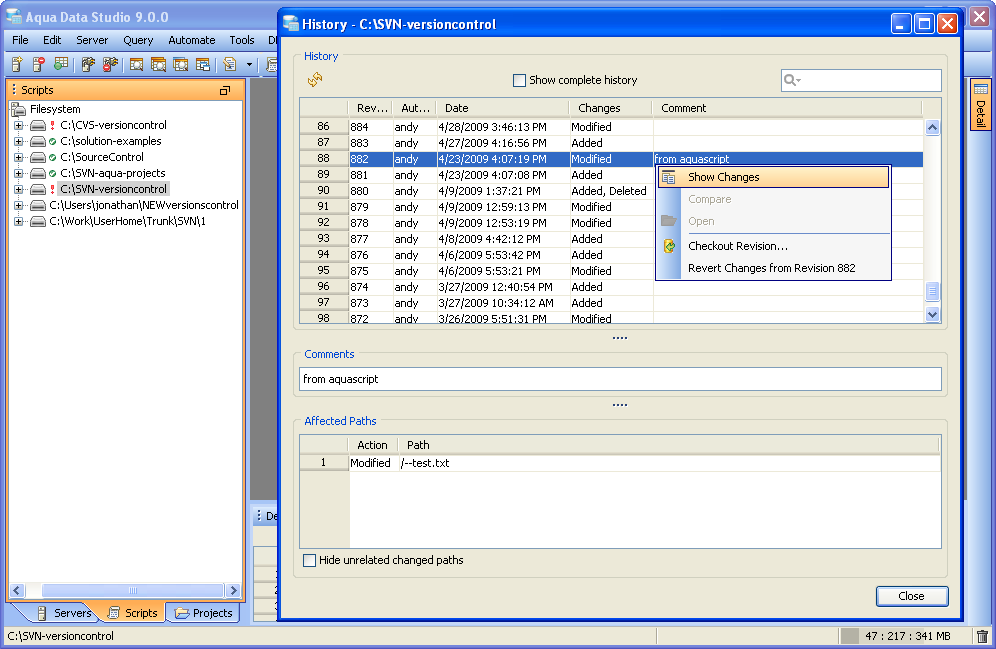The height and width of the screenshot is (649, 996).
Task: Click the Show Changes compare icon in context menu
Action: (668, 177)
